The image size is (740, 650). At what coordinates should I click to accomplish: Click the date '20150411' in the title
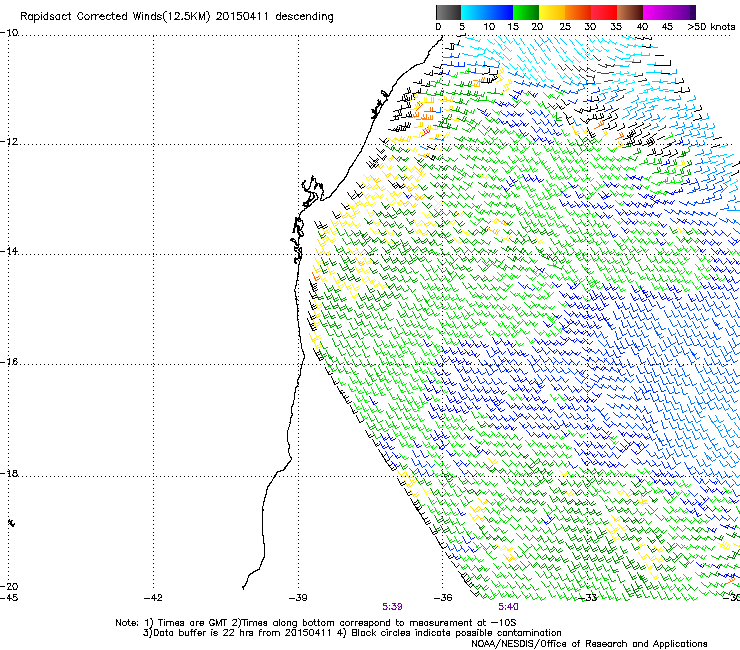[242, 17]
